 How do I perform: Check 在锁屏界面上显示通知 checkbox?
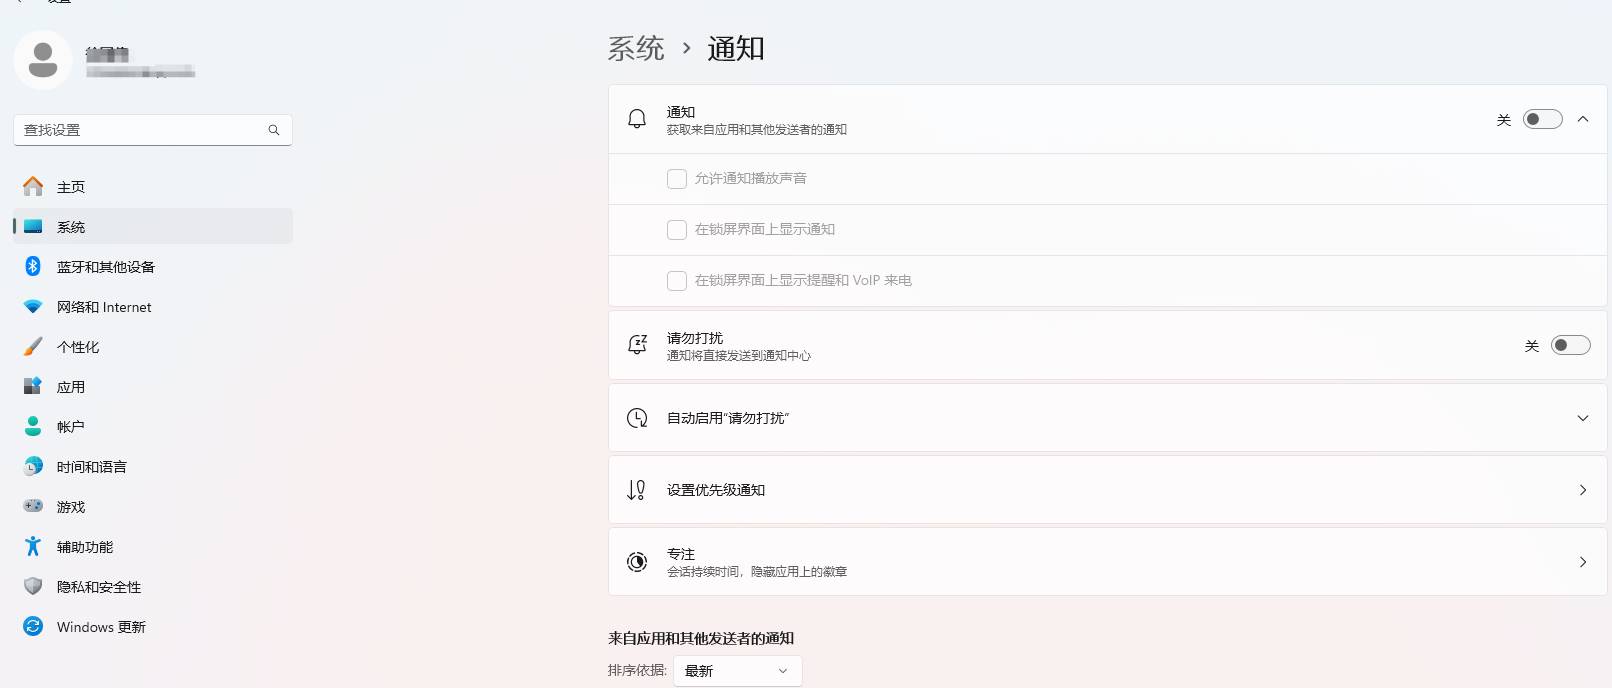click(677, 230)
